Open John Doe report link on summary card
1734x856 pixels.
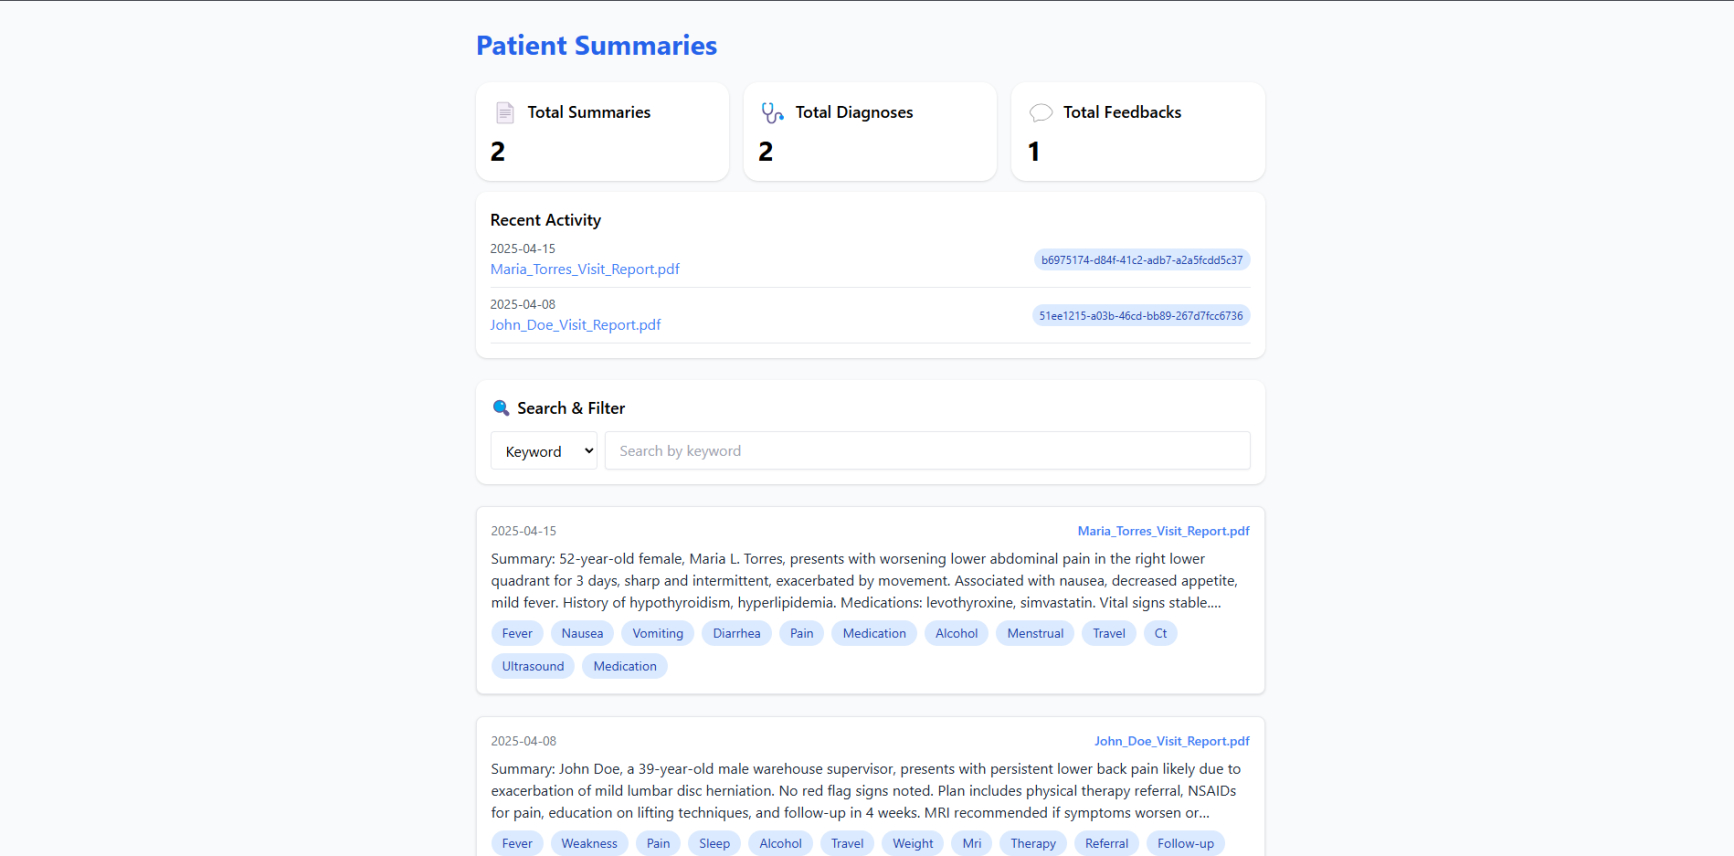1171,741
